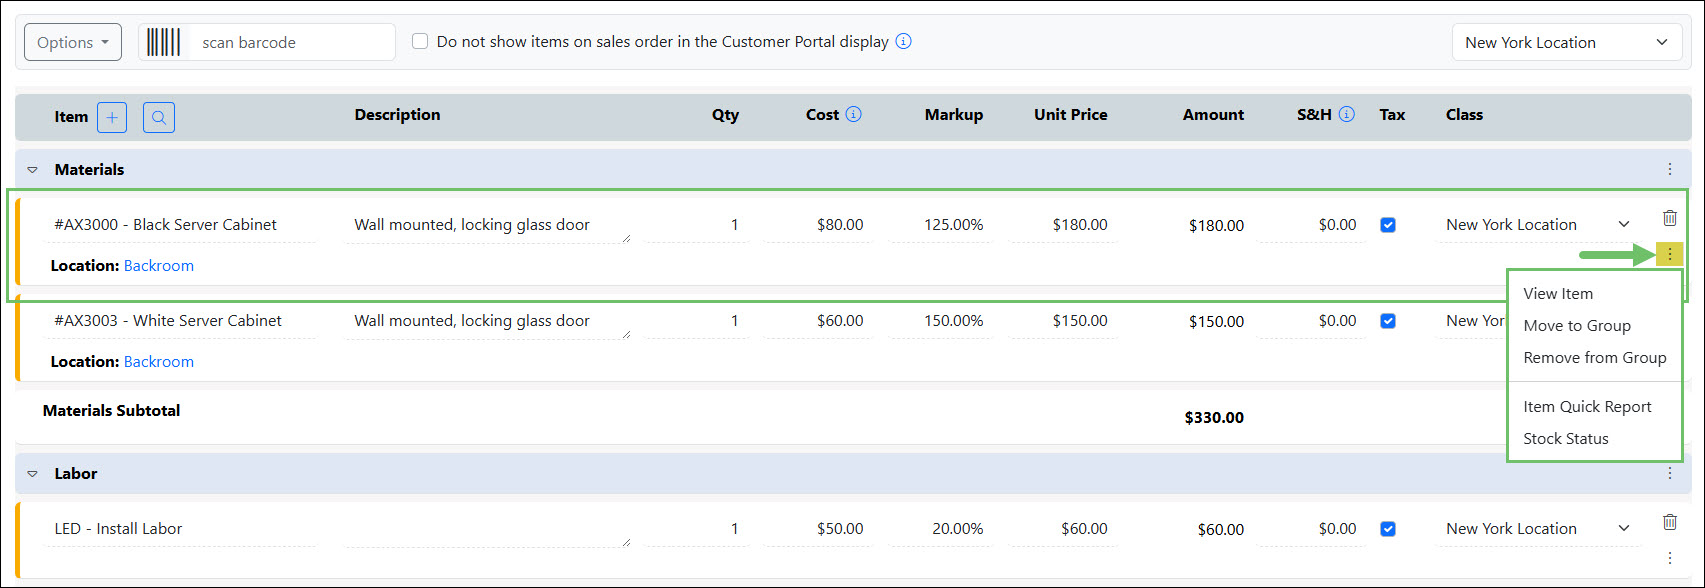This screenshot has width=1705, height=588.
Task: Open Materials group kebab menu
Action: [1669, 169]
